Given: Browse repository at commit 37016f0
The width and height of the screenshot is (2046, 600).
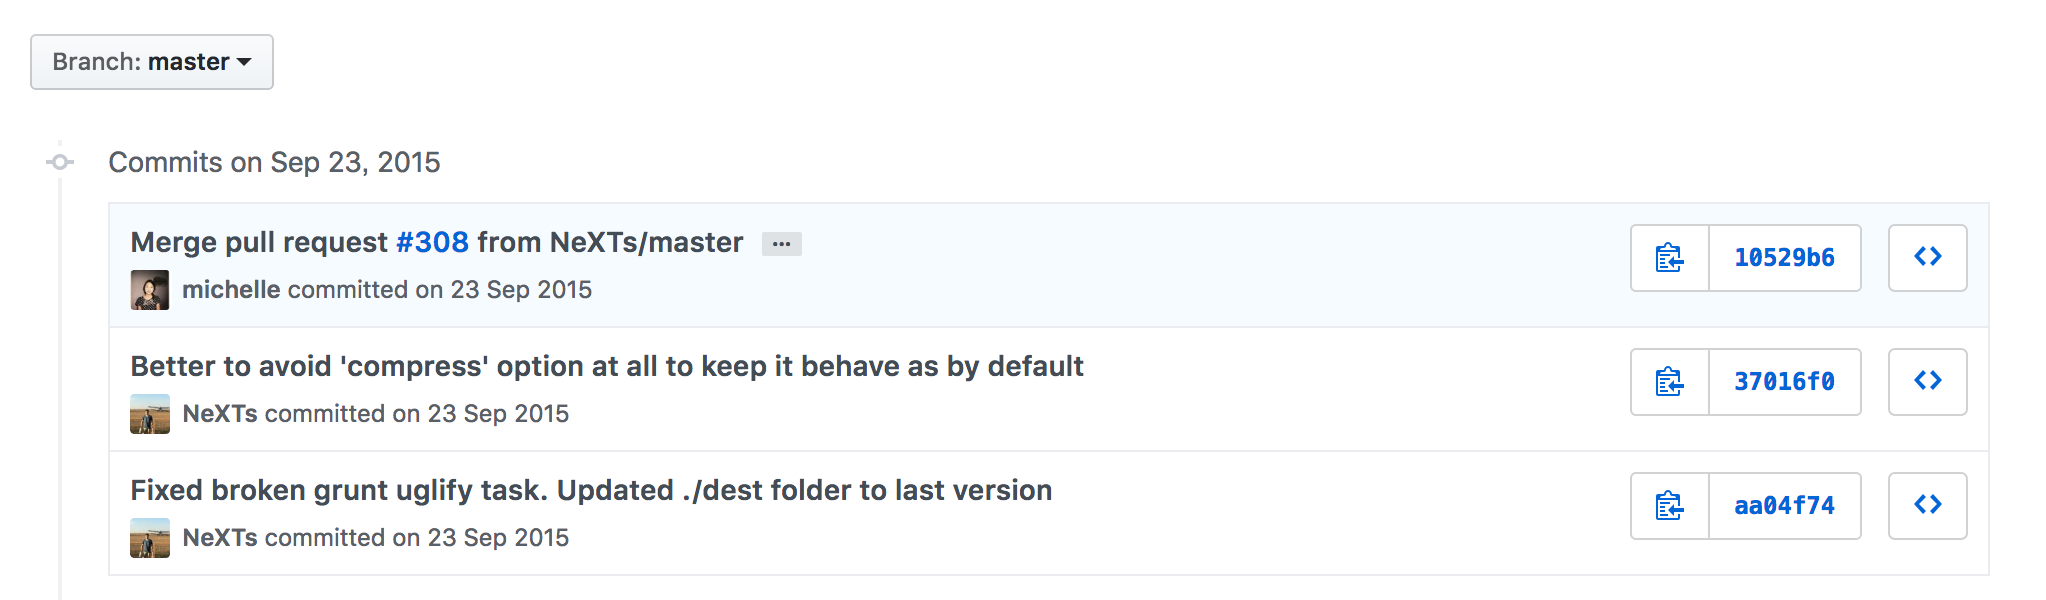Looking at the screenshot, I should (1927, 382).
